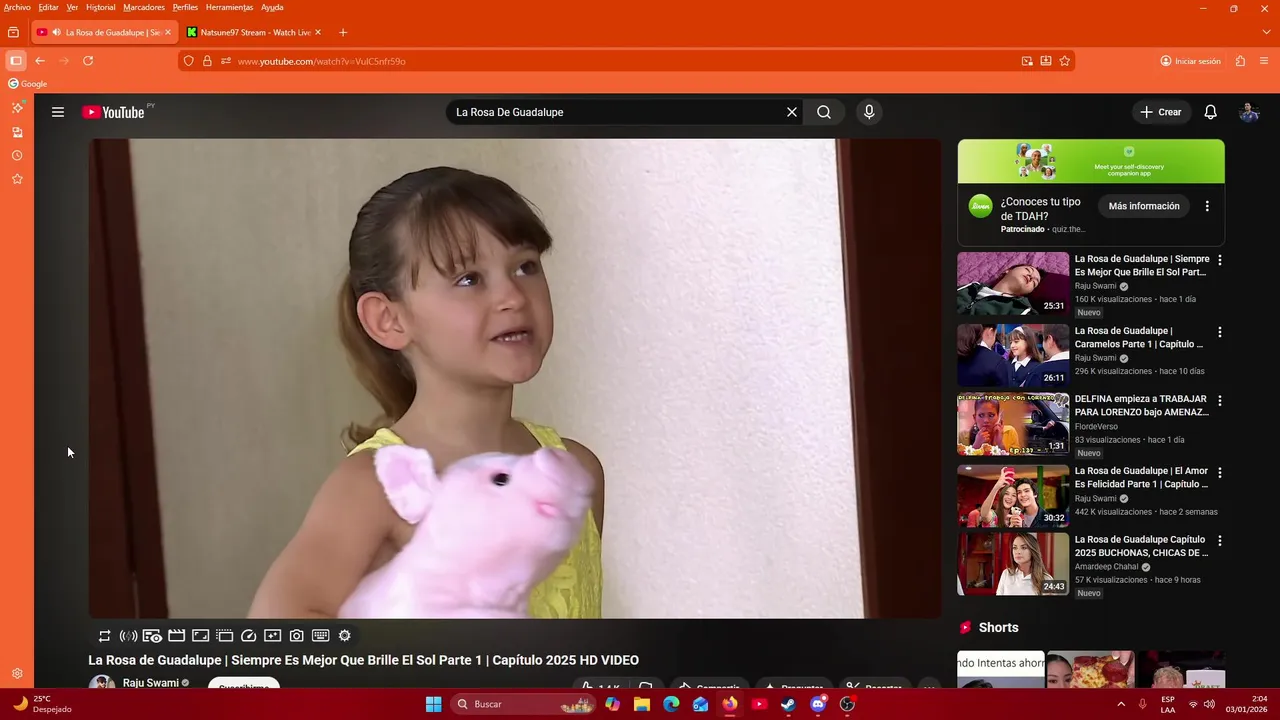Screen dimensions: 1280x720
Task: Go to the YouTube home logo
Action: [x=113, y=112]
